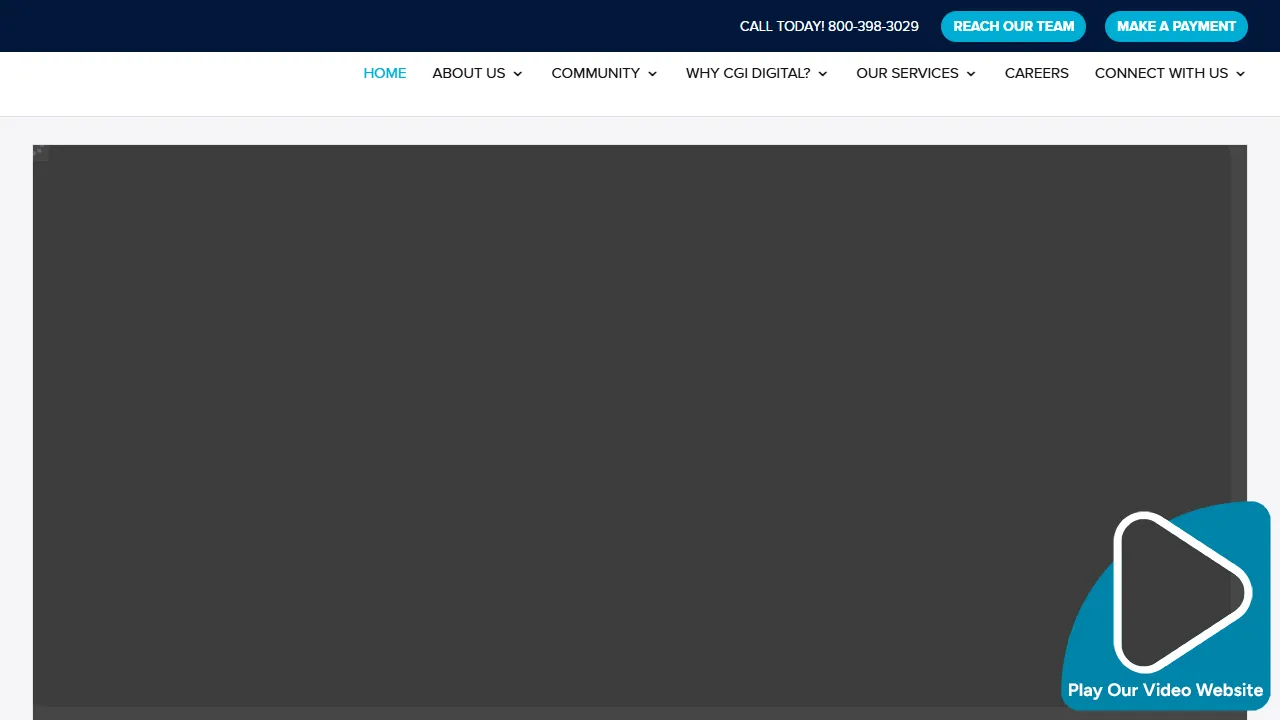
Task: Click the broken image placeholder in the video frame
Action: coord(40,152)
